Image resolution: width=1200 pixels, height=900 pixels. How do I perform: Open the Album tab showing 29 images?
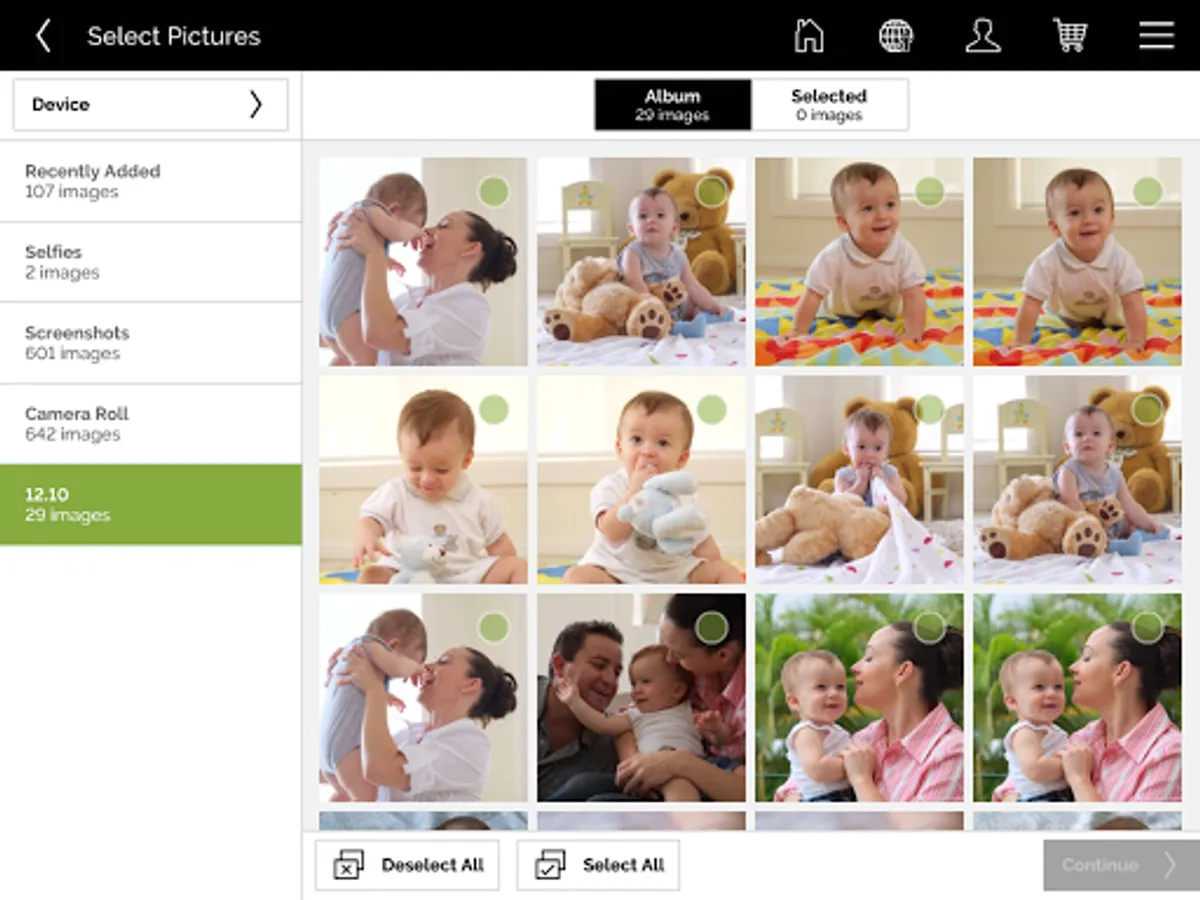tap(672, 103)
